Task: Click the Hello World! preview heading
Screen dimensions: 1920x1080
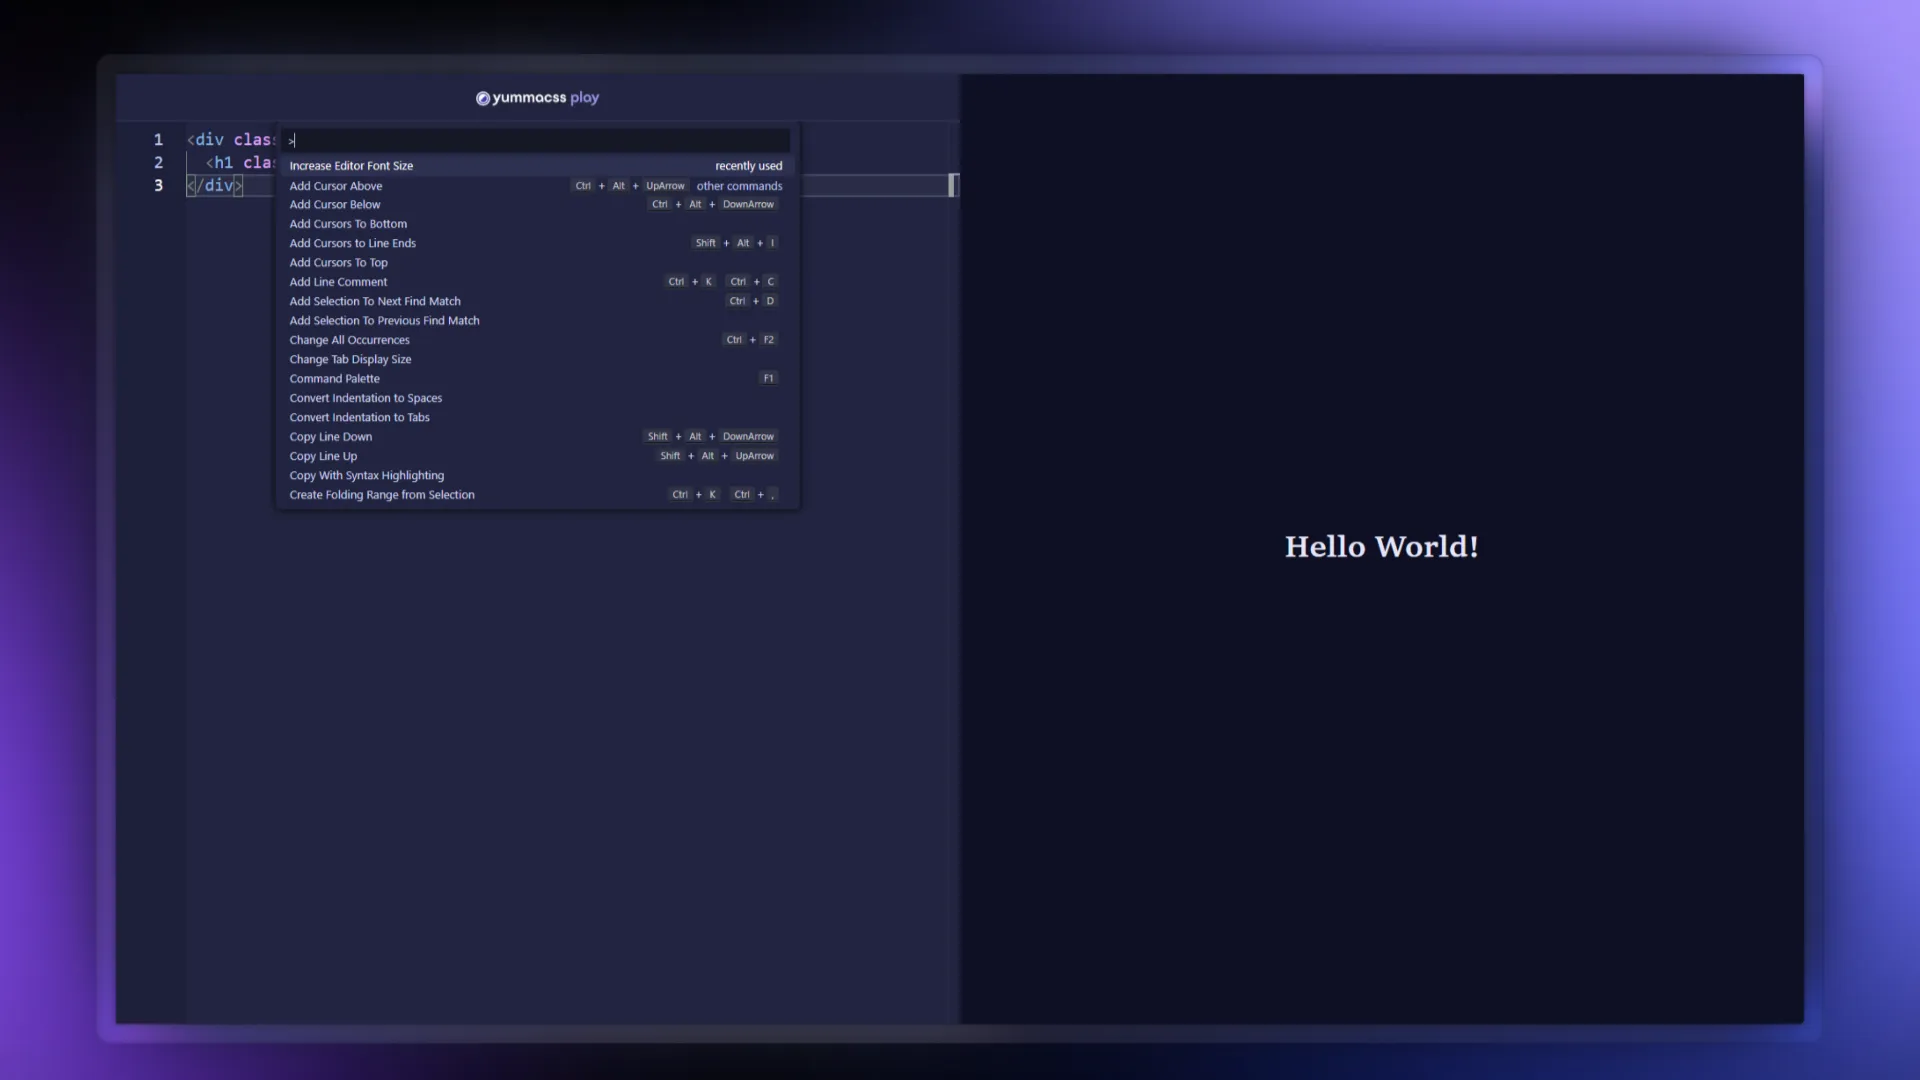Action: coord(1381,547)
